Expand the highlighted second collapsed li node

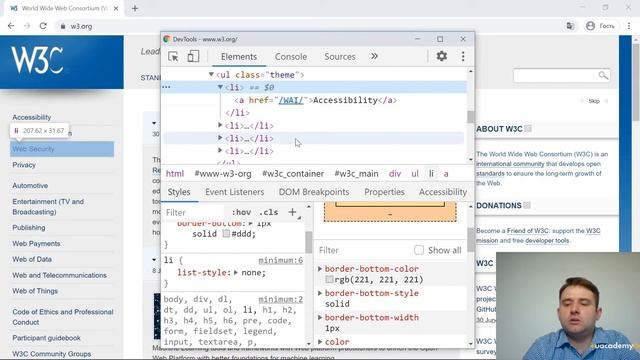click(220, 138)
